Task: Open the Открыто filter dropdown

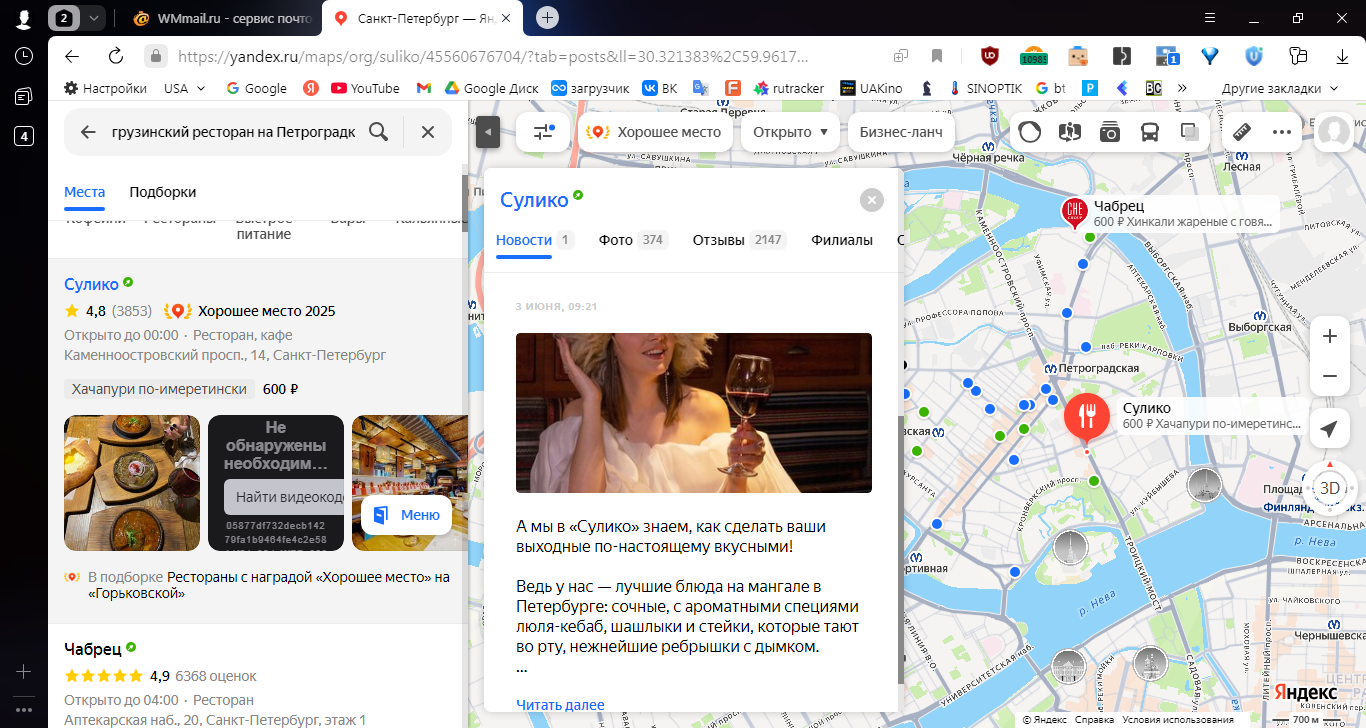Action: click(790, 132)
